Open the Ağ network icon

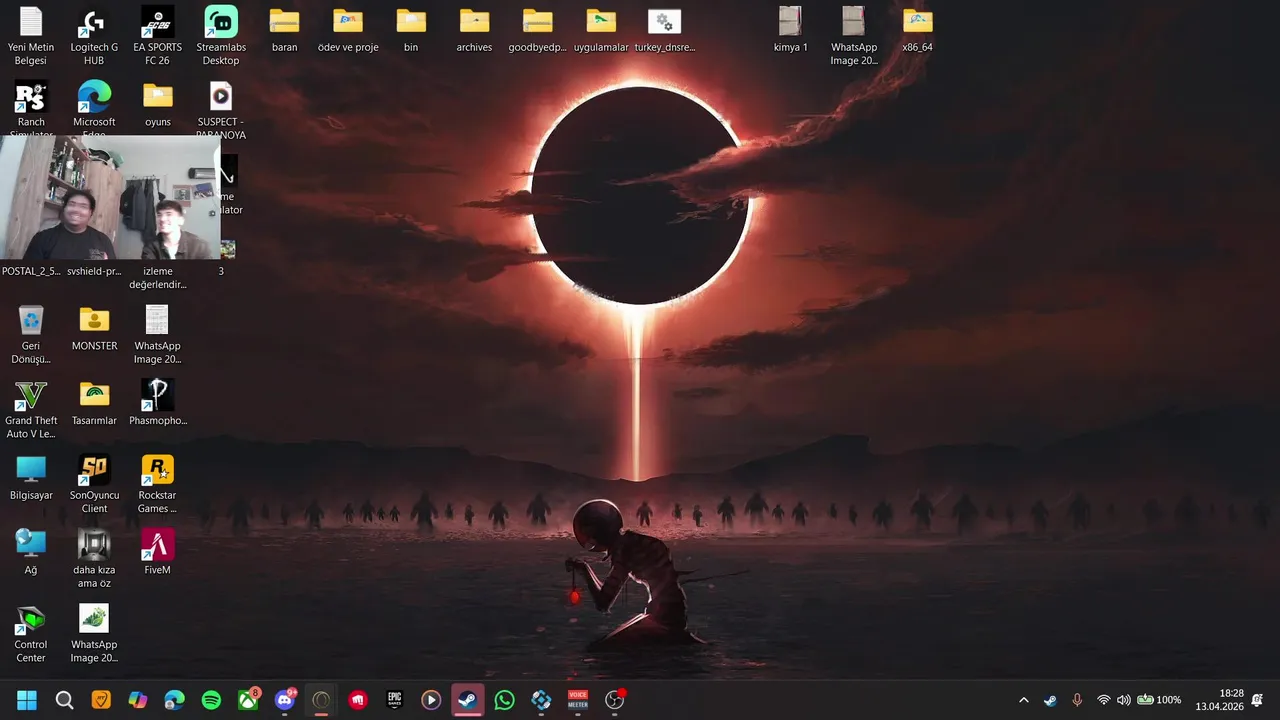pyautogui.click(x=31, y=553)
